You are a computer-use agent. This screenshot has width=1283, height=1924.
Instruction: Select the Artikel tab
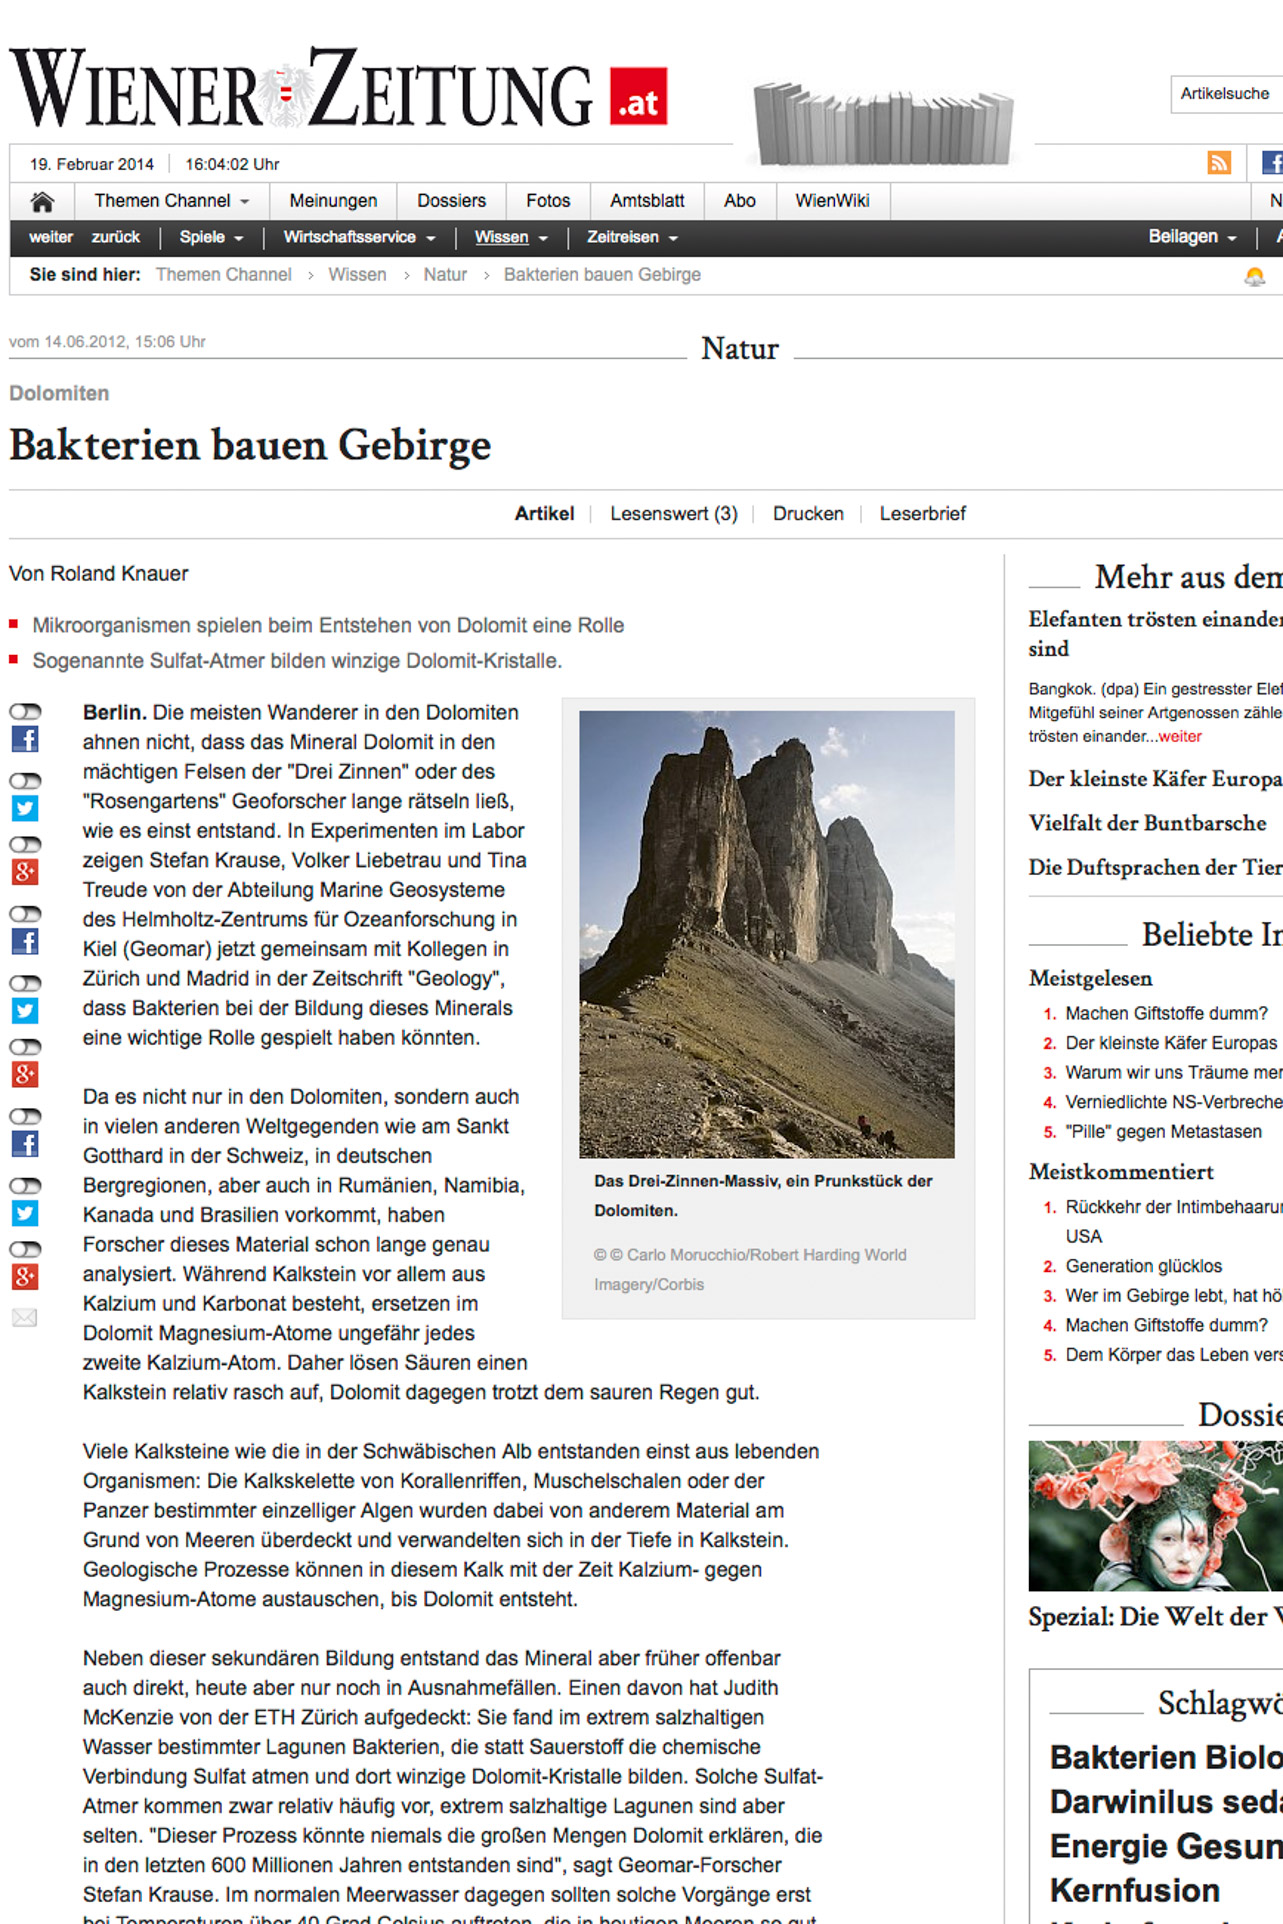[544, 514]
